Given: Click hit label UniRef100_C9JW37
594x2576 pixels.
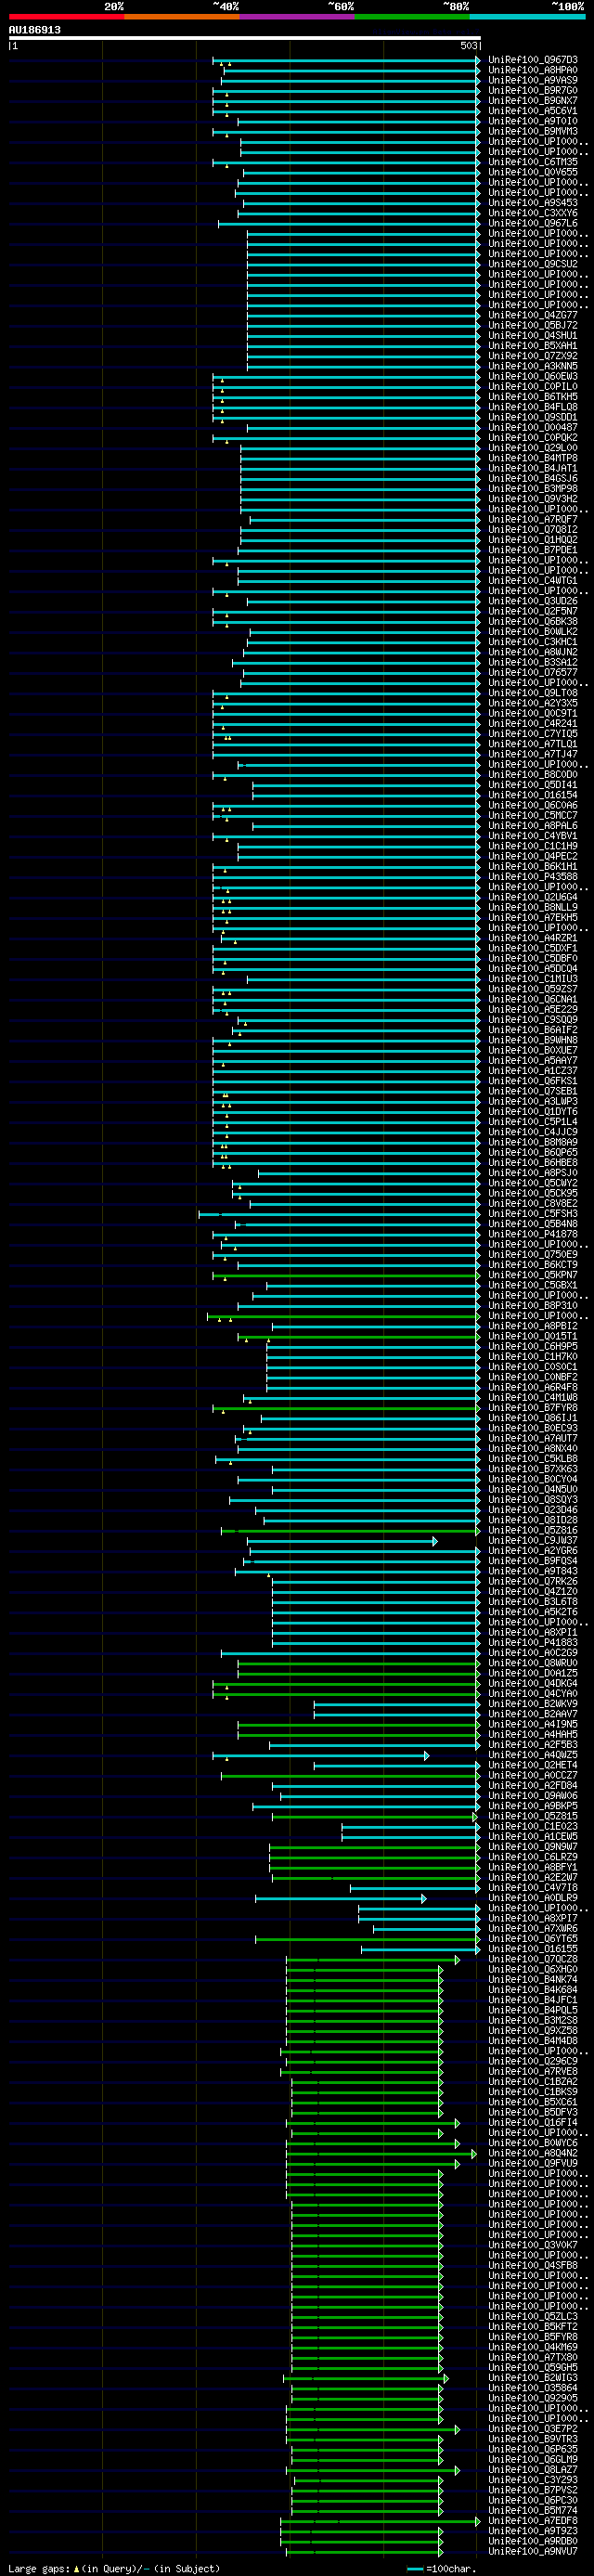Looking at the screenshot, I should pyautogui.click(x=533, y=1540).
